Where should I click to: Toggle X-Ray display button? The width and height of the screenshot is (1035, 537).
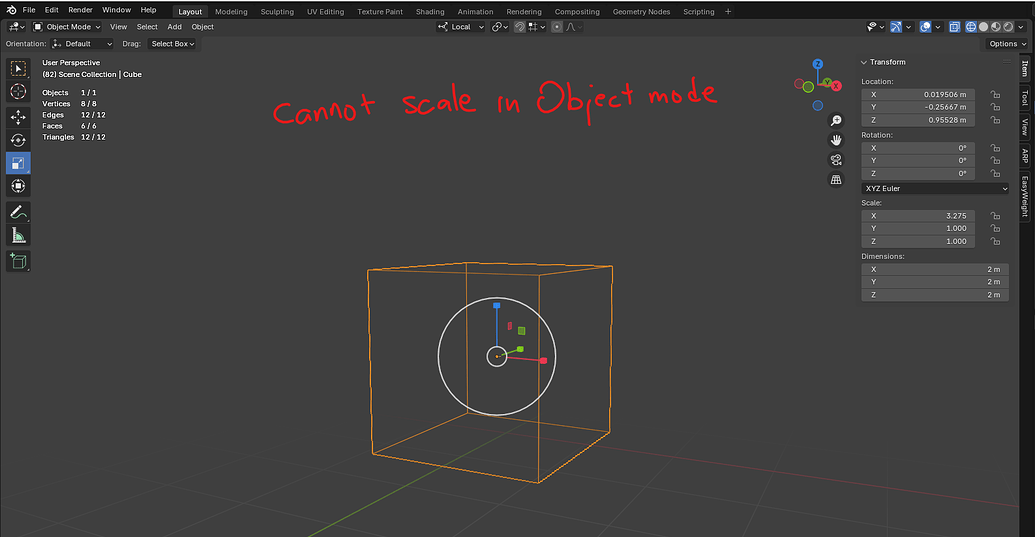(x=954, y=27)
